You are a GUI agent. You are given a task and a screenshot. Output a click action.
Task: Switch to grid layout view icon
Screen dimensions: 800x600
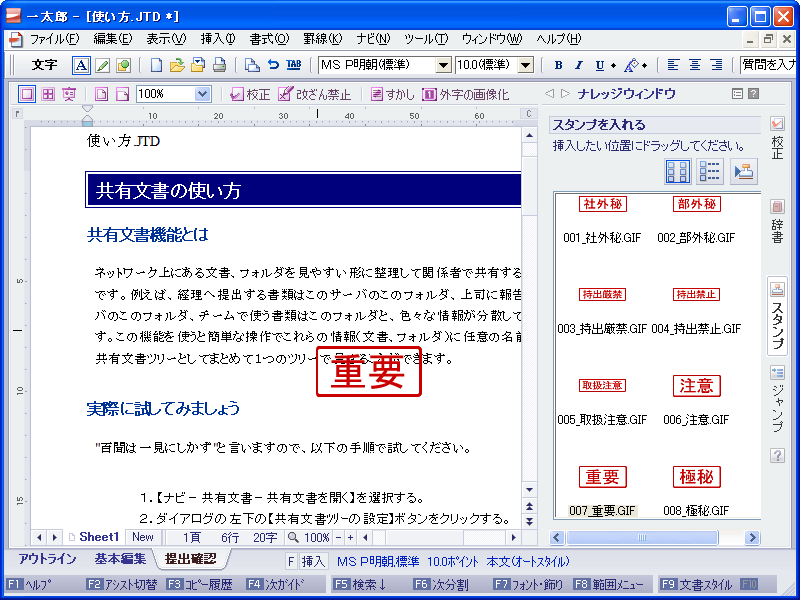(x=48, y=94)
